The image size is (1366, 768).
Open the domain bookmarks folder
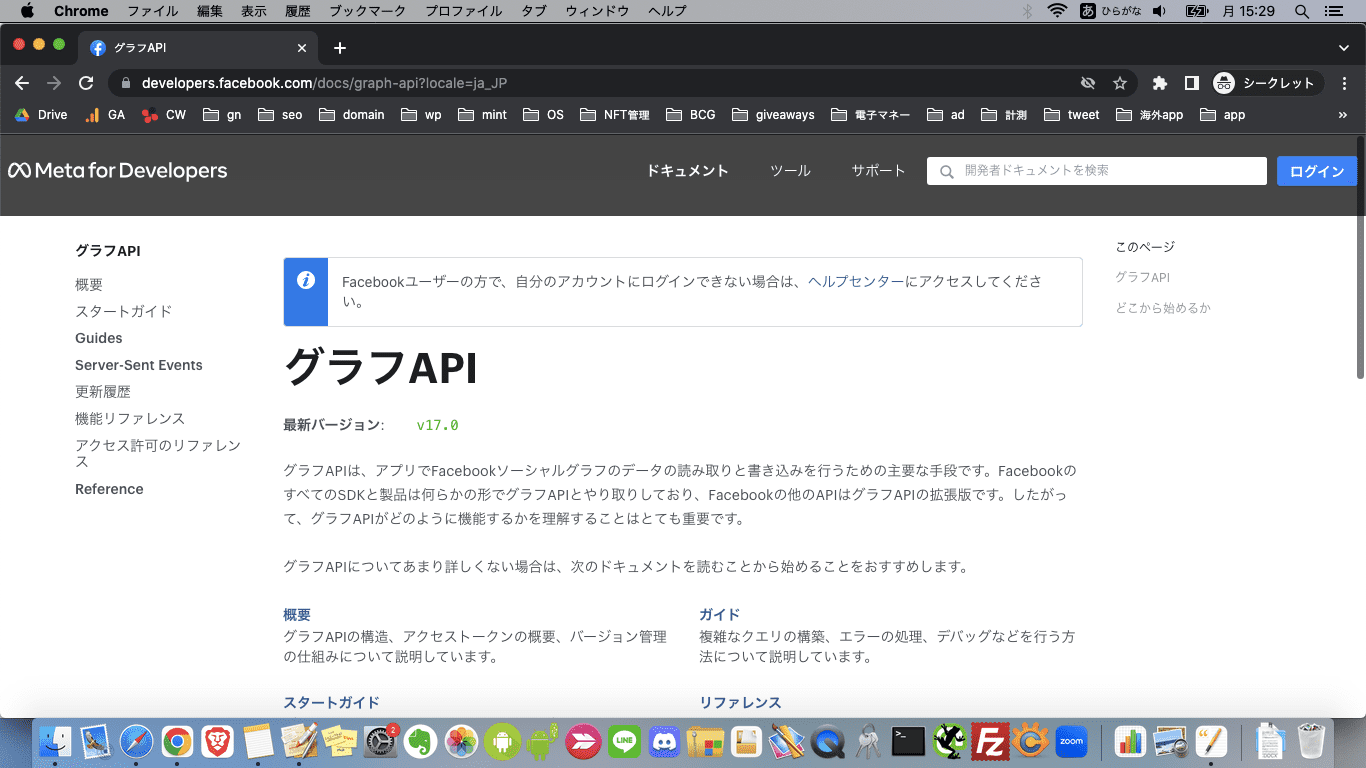(352, 115)
